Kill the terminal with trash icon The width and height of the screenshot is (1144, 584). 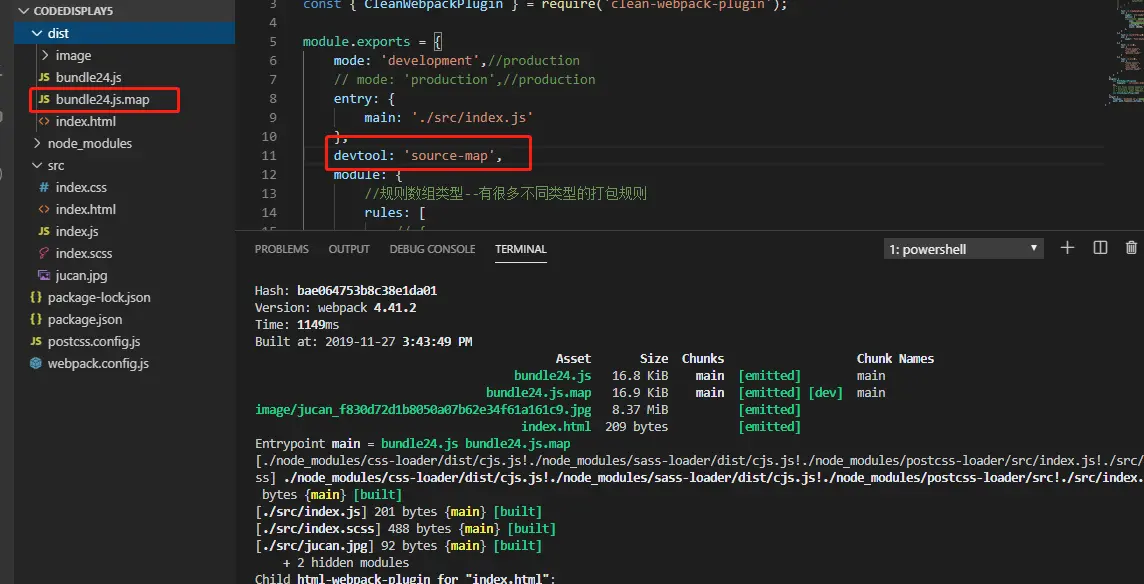(1132, 248)
